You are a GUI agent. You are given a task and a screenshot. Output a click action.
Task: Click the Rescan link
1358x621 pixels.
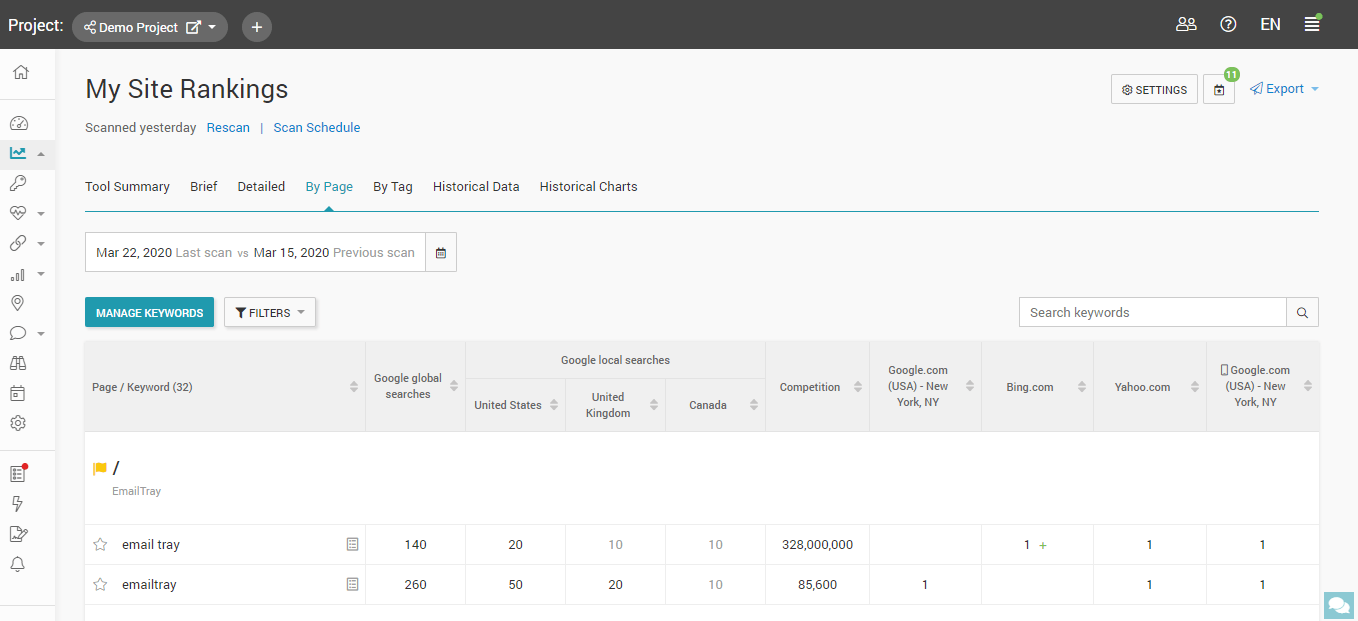pos(228,128)
